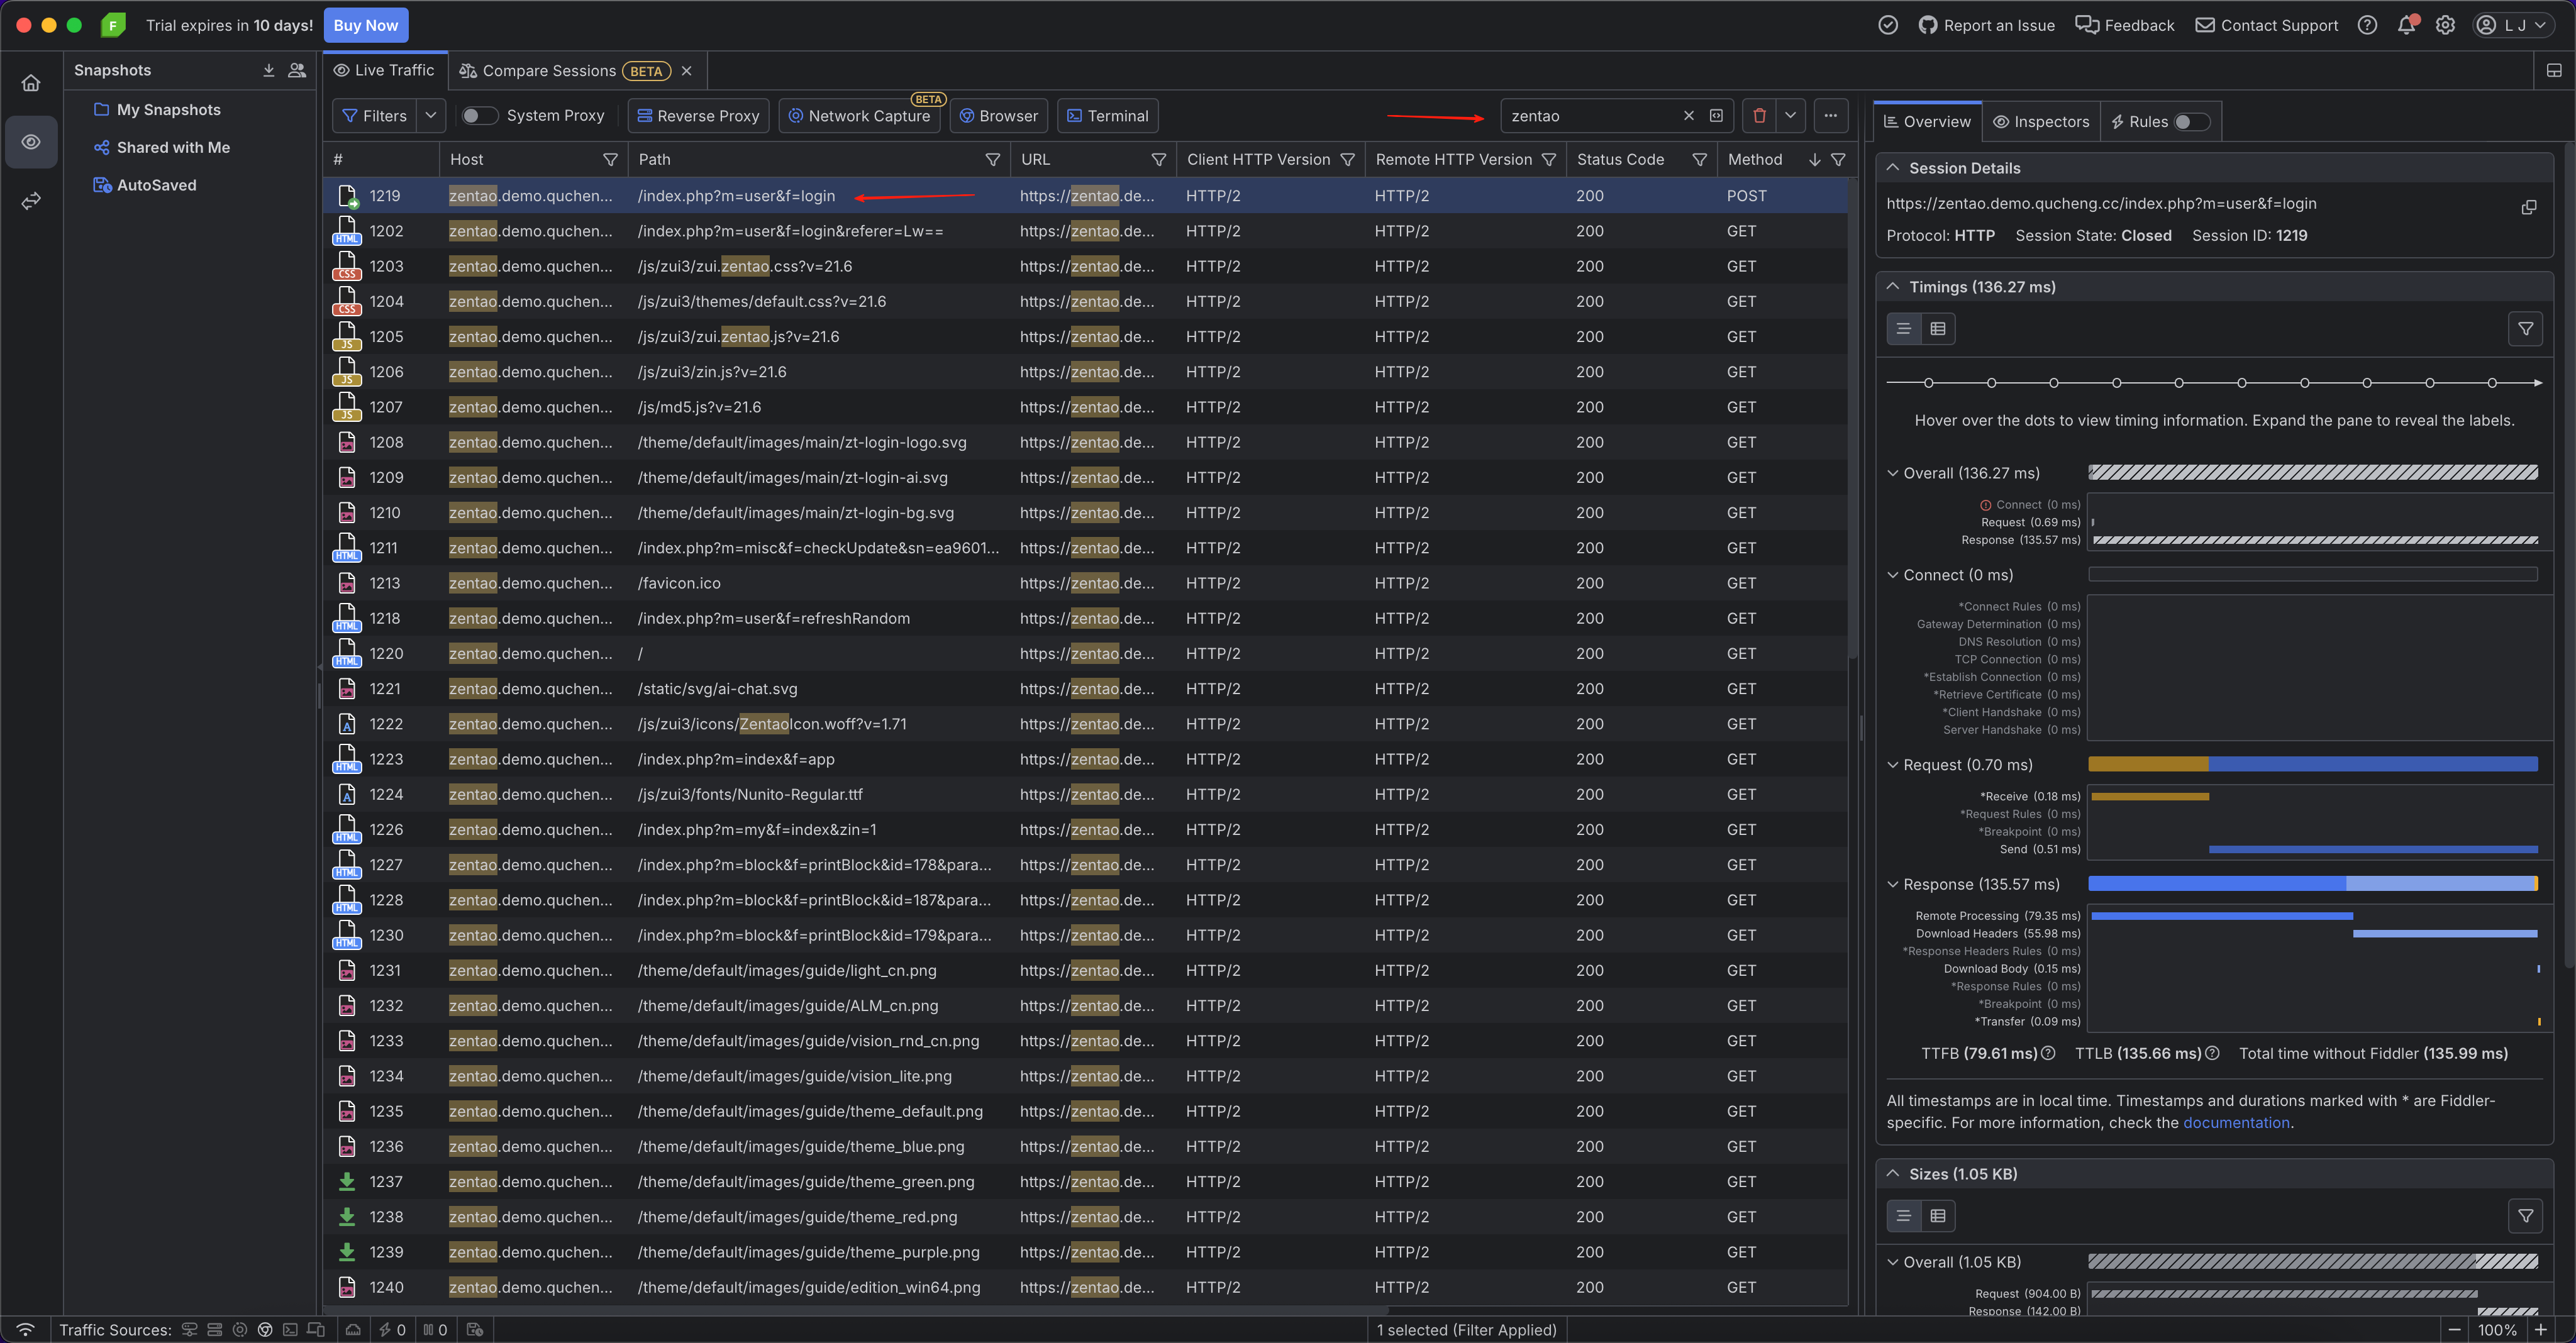
Task: Open the Filters dropdown arrow
Action: pyautogui.click(x=431, y=116)
